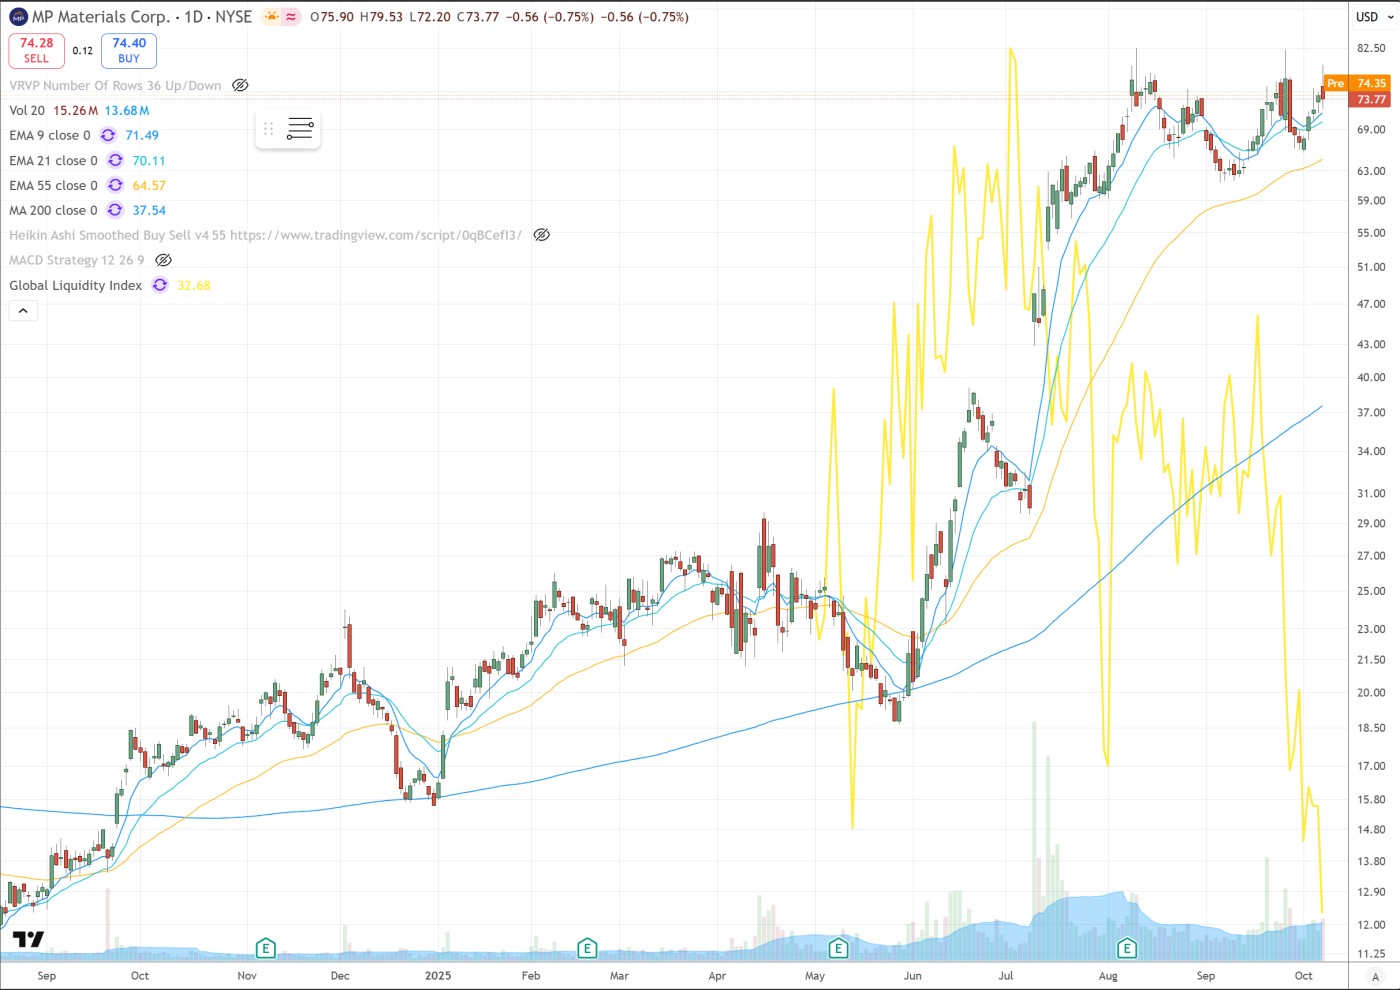The image size is (1400, 990).
Task: Click the Global Liquidity Index refresh icon
Action: point(160,286)
